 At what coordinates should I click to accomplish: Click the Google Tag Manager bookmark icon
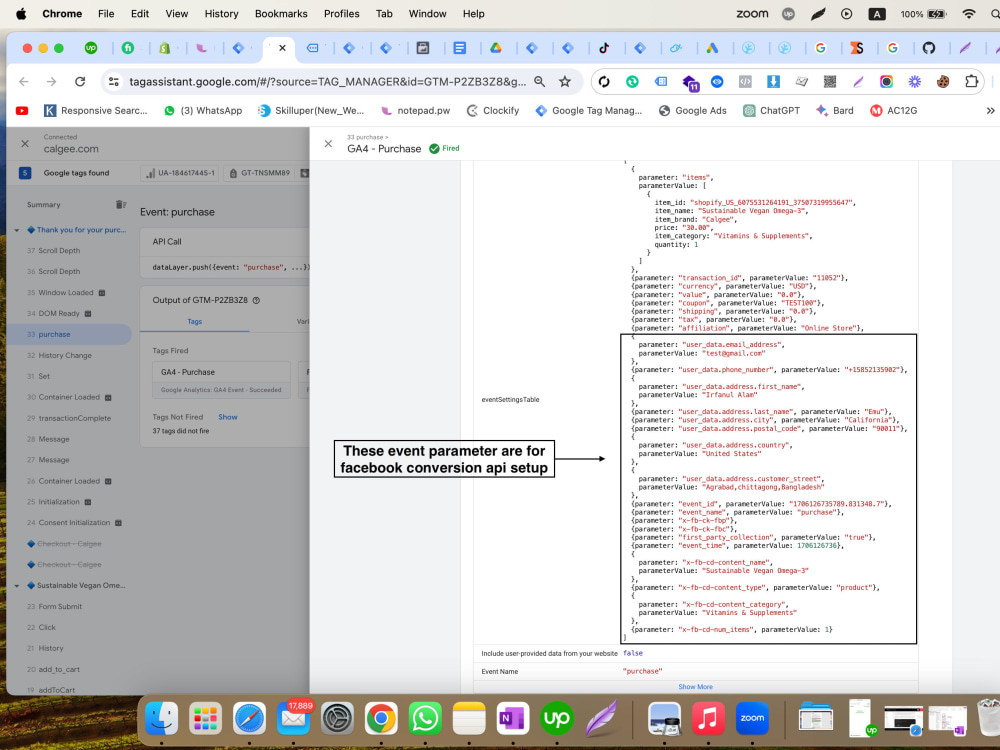pyautogui.click(x=542, y=110)
